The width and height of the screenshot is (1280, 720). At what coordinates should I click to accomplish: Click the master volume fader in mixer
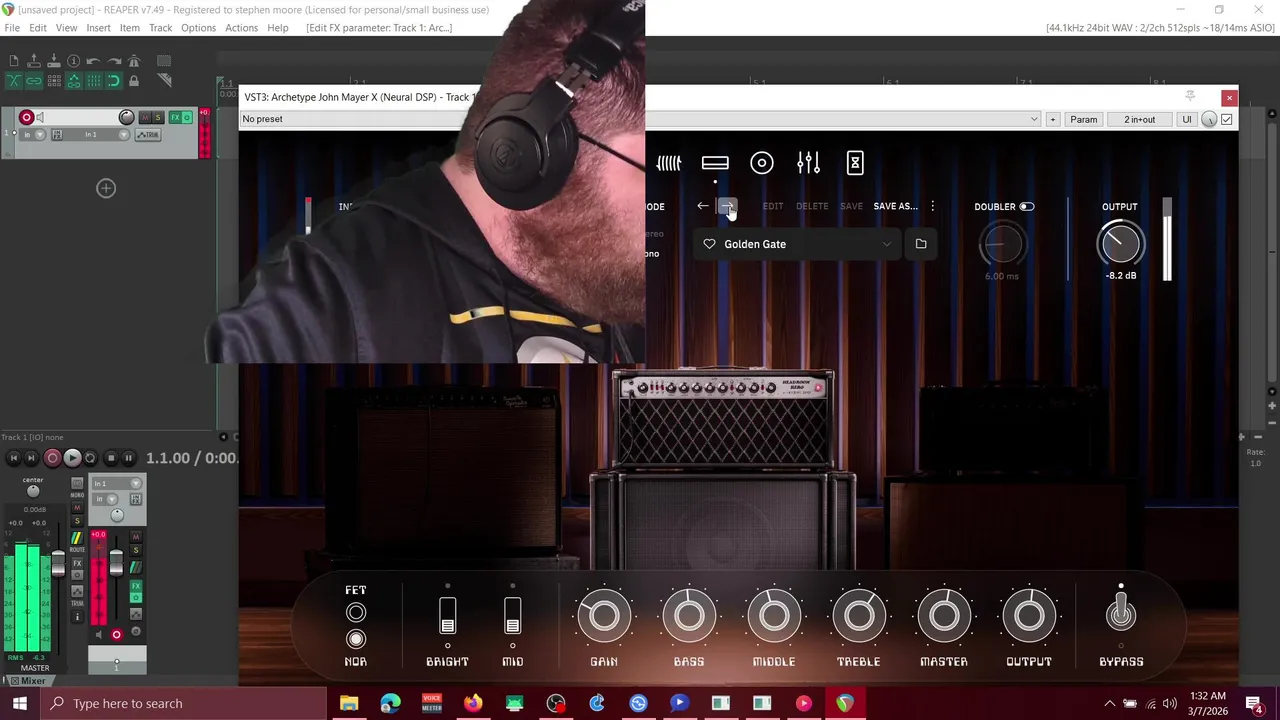(58, 563)
